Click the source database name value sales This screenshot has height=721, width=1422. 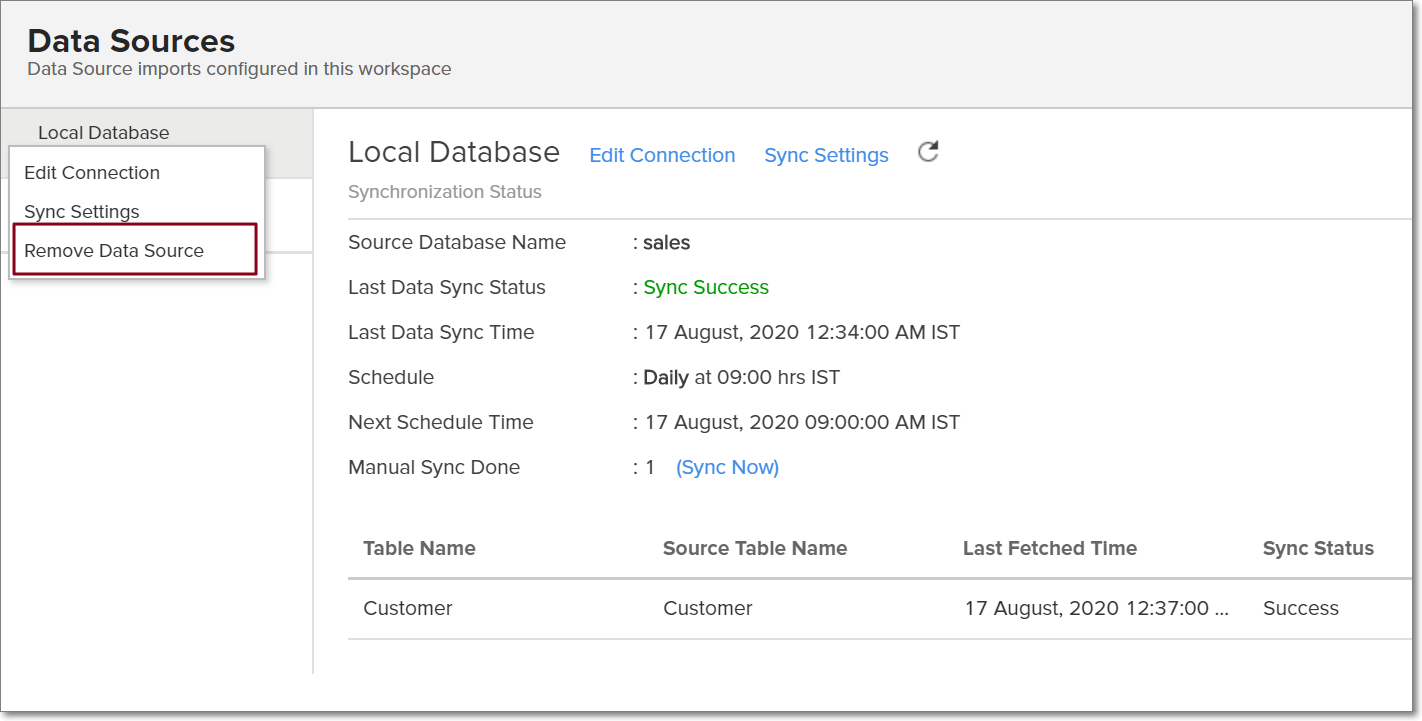tap(666, 243)
